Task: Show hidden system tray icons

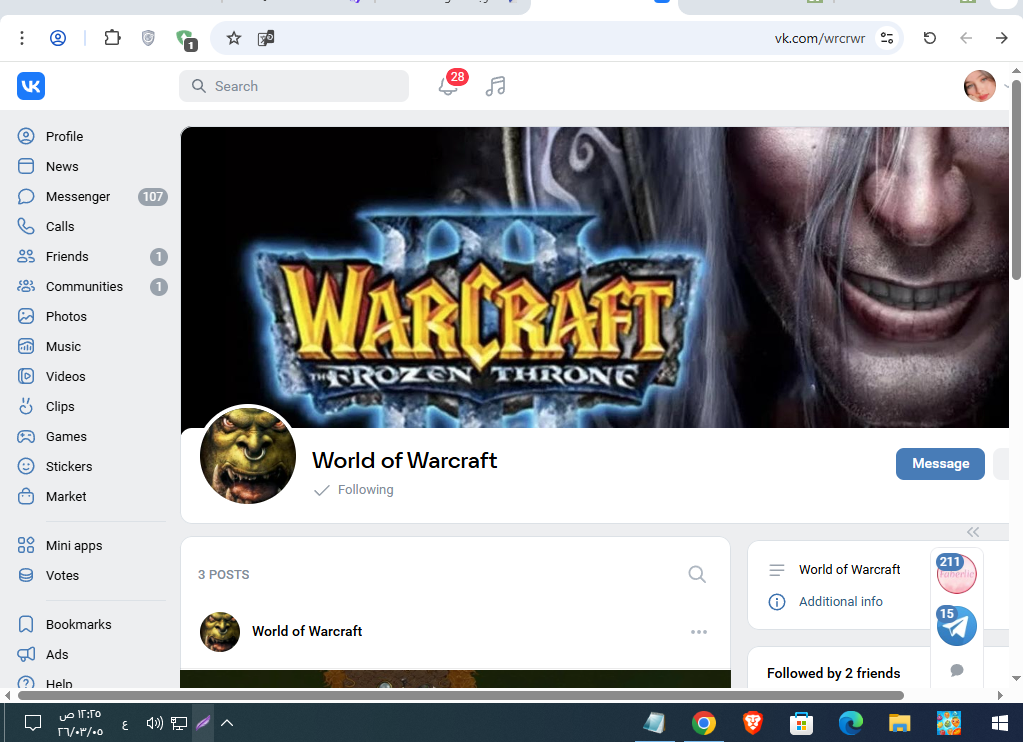Action: coord(227,723)
